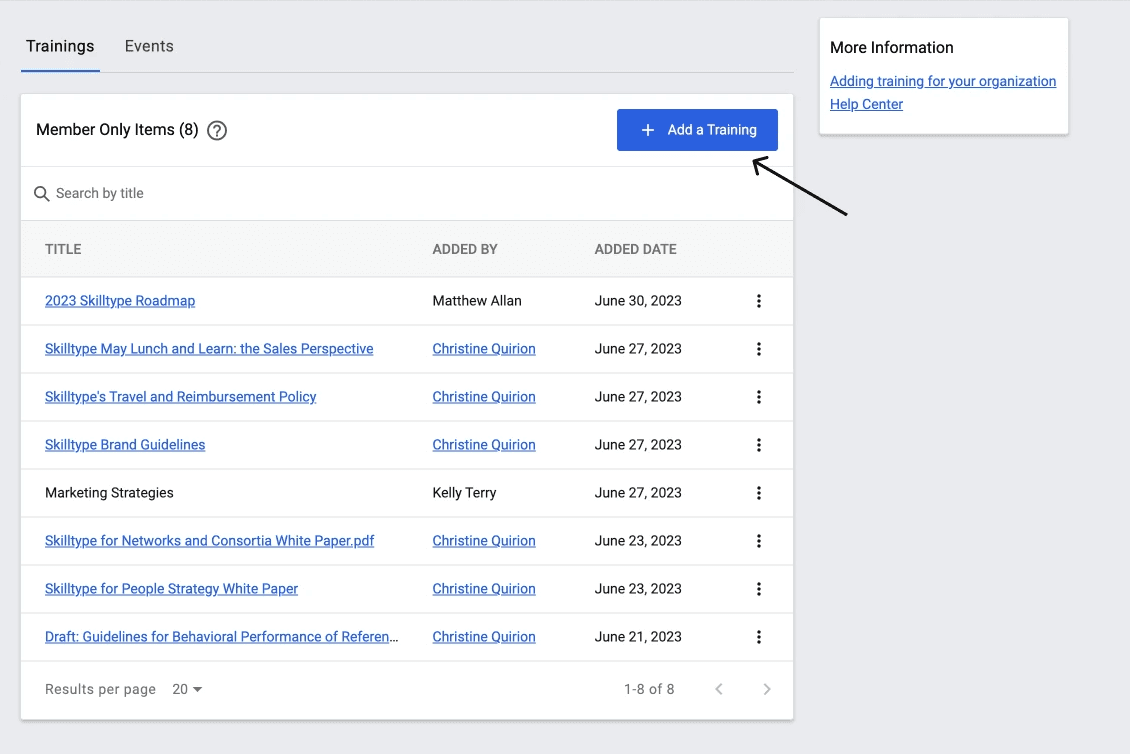
Task: Go to previous page of results
Action: (719, 689)
